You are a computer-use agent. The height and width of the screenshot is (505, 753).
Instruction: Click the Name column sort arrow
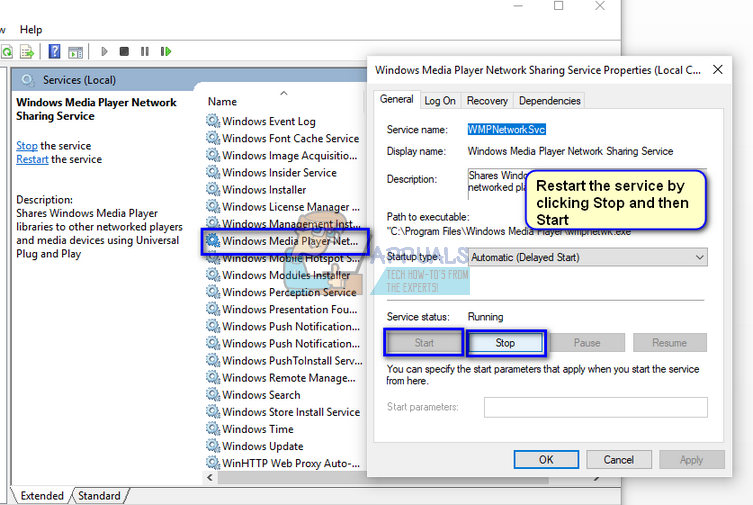click(284, 93)
